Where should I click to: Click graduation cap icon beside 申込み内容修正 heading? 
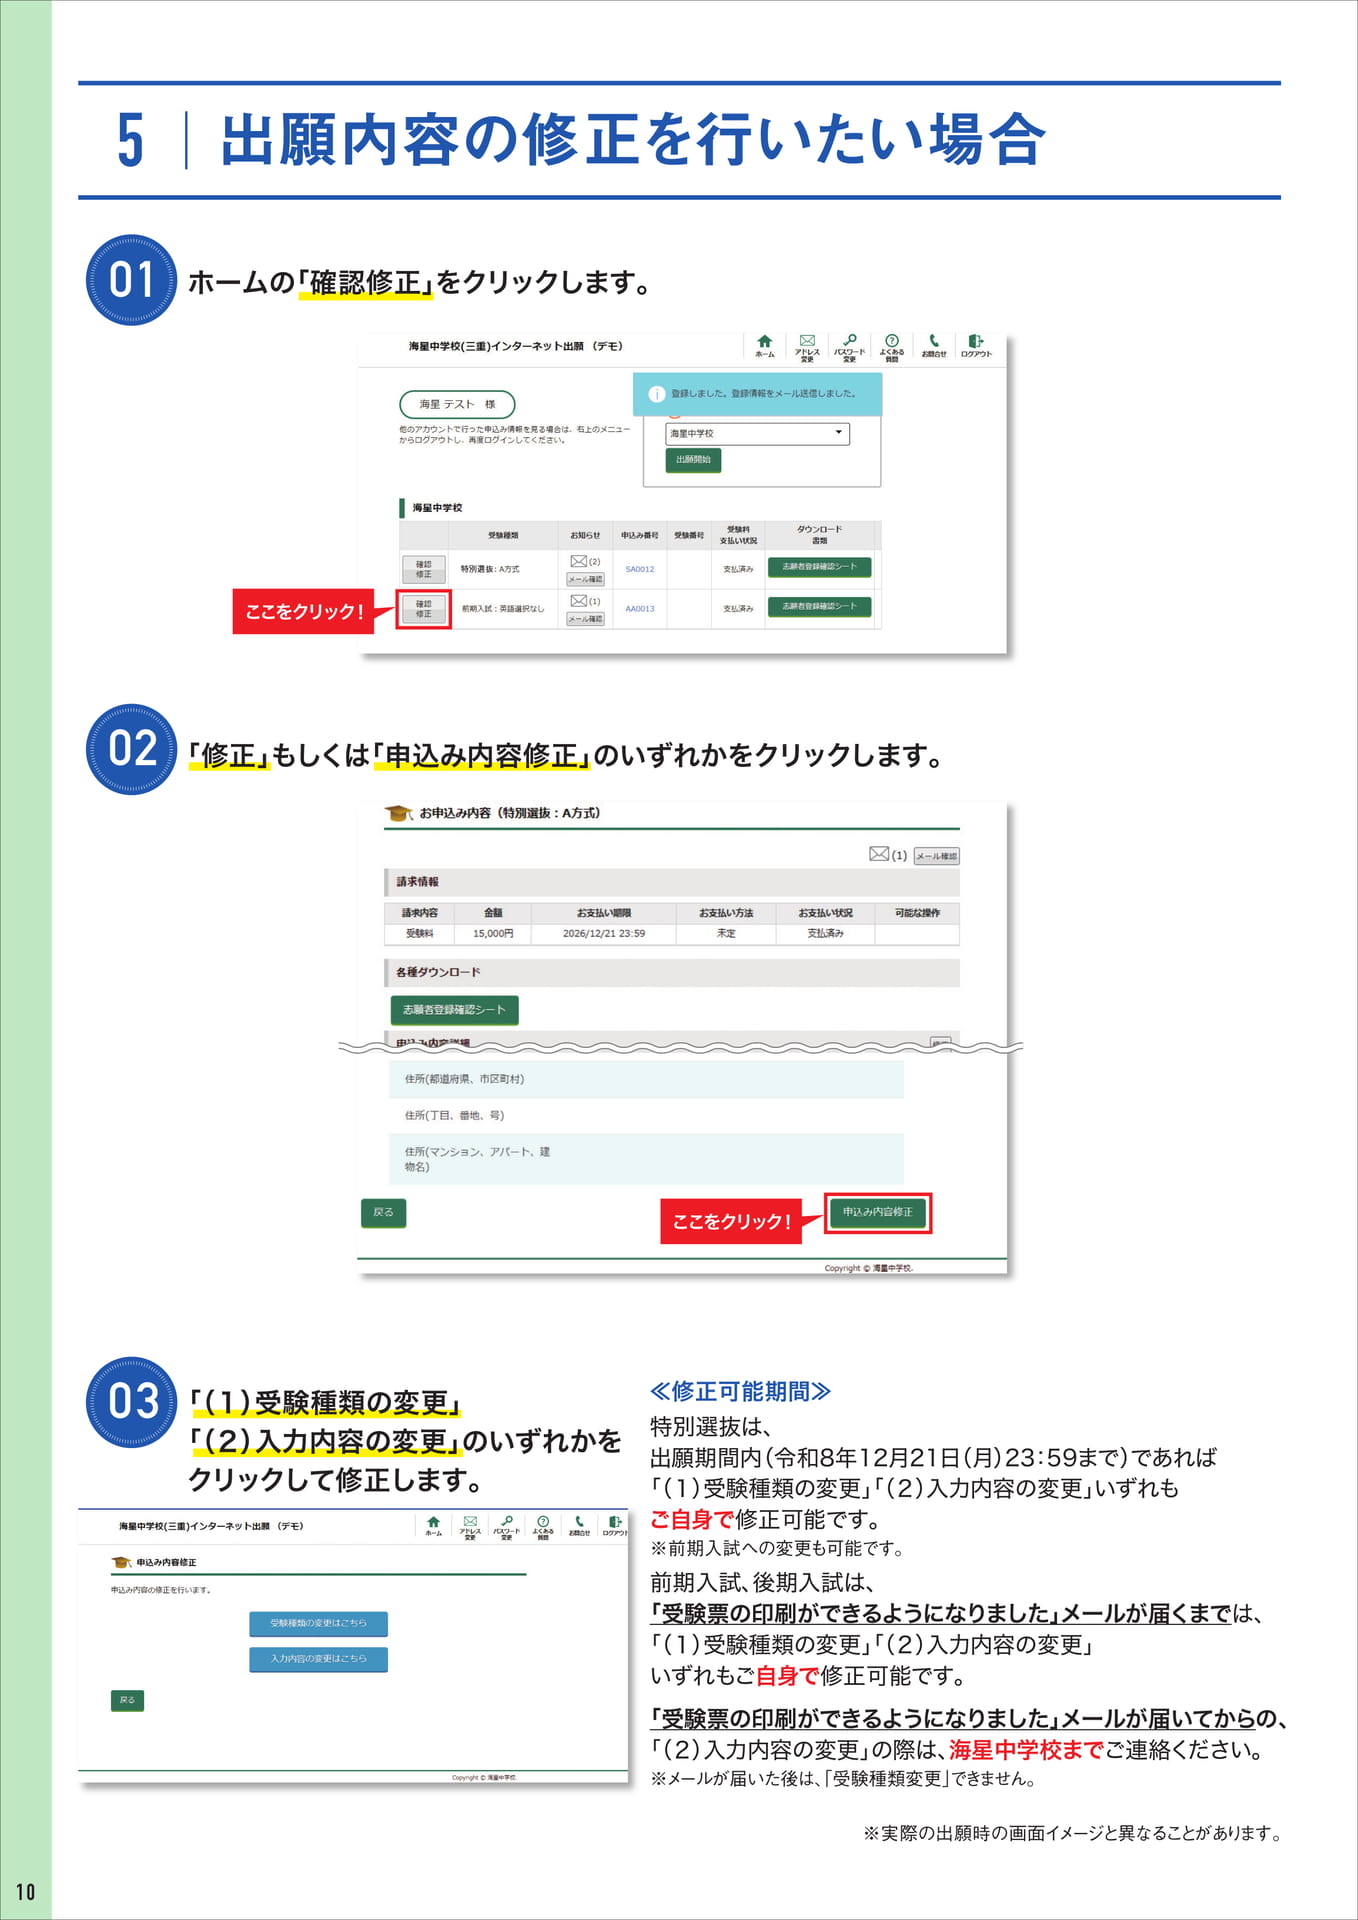(122, 1562)
